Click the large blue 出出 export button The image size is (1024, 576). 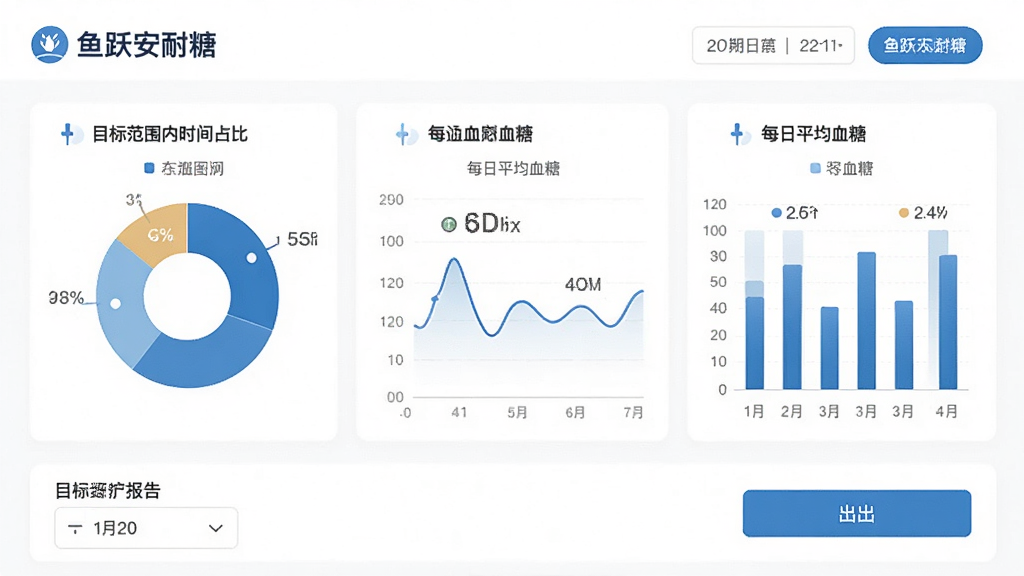(857, 514)
